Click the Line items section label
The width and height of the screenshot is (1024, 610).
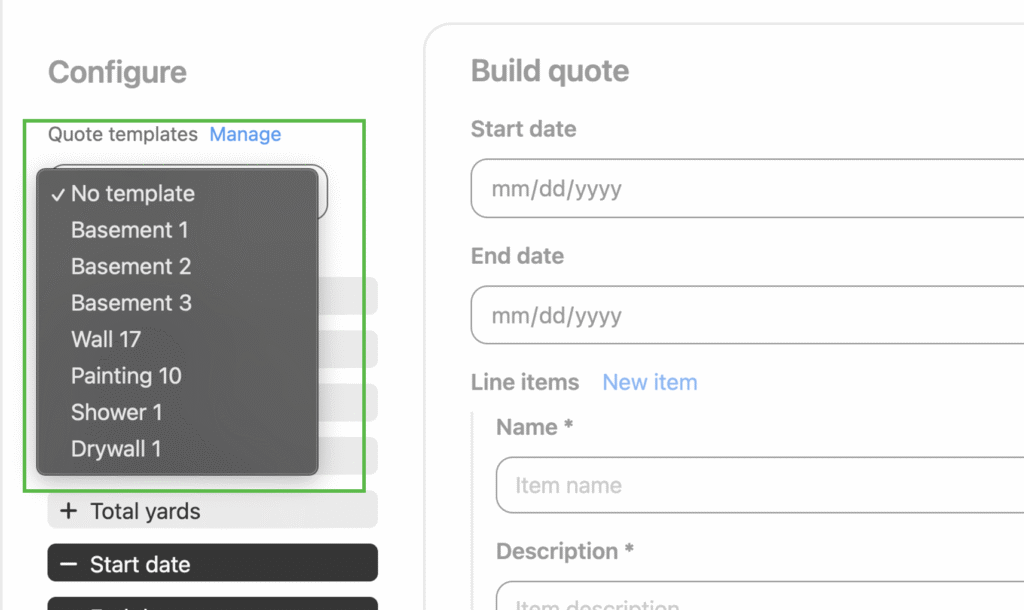pos(524,382)
